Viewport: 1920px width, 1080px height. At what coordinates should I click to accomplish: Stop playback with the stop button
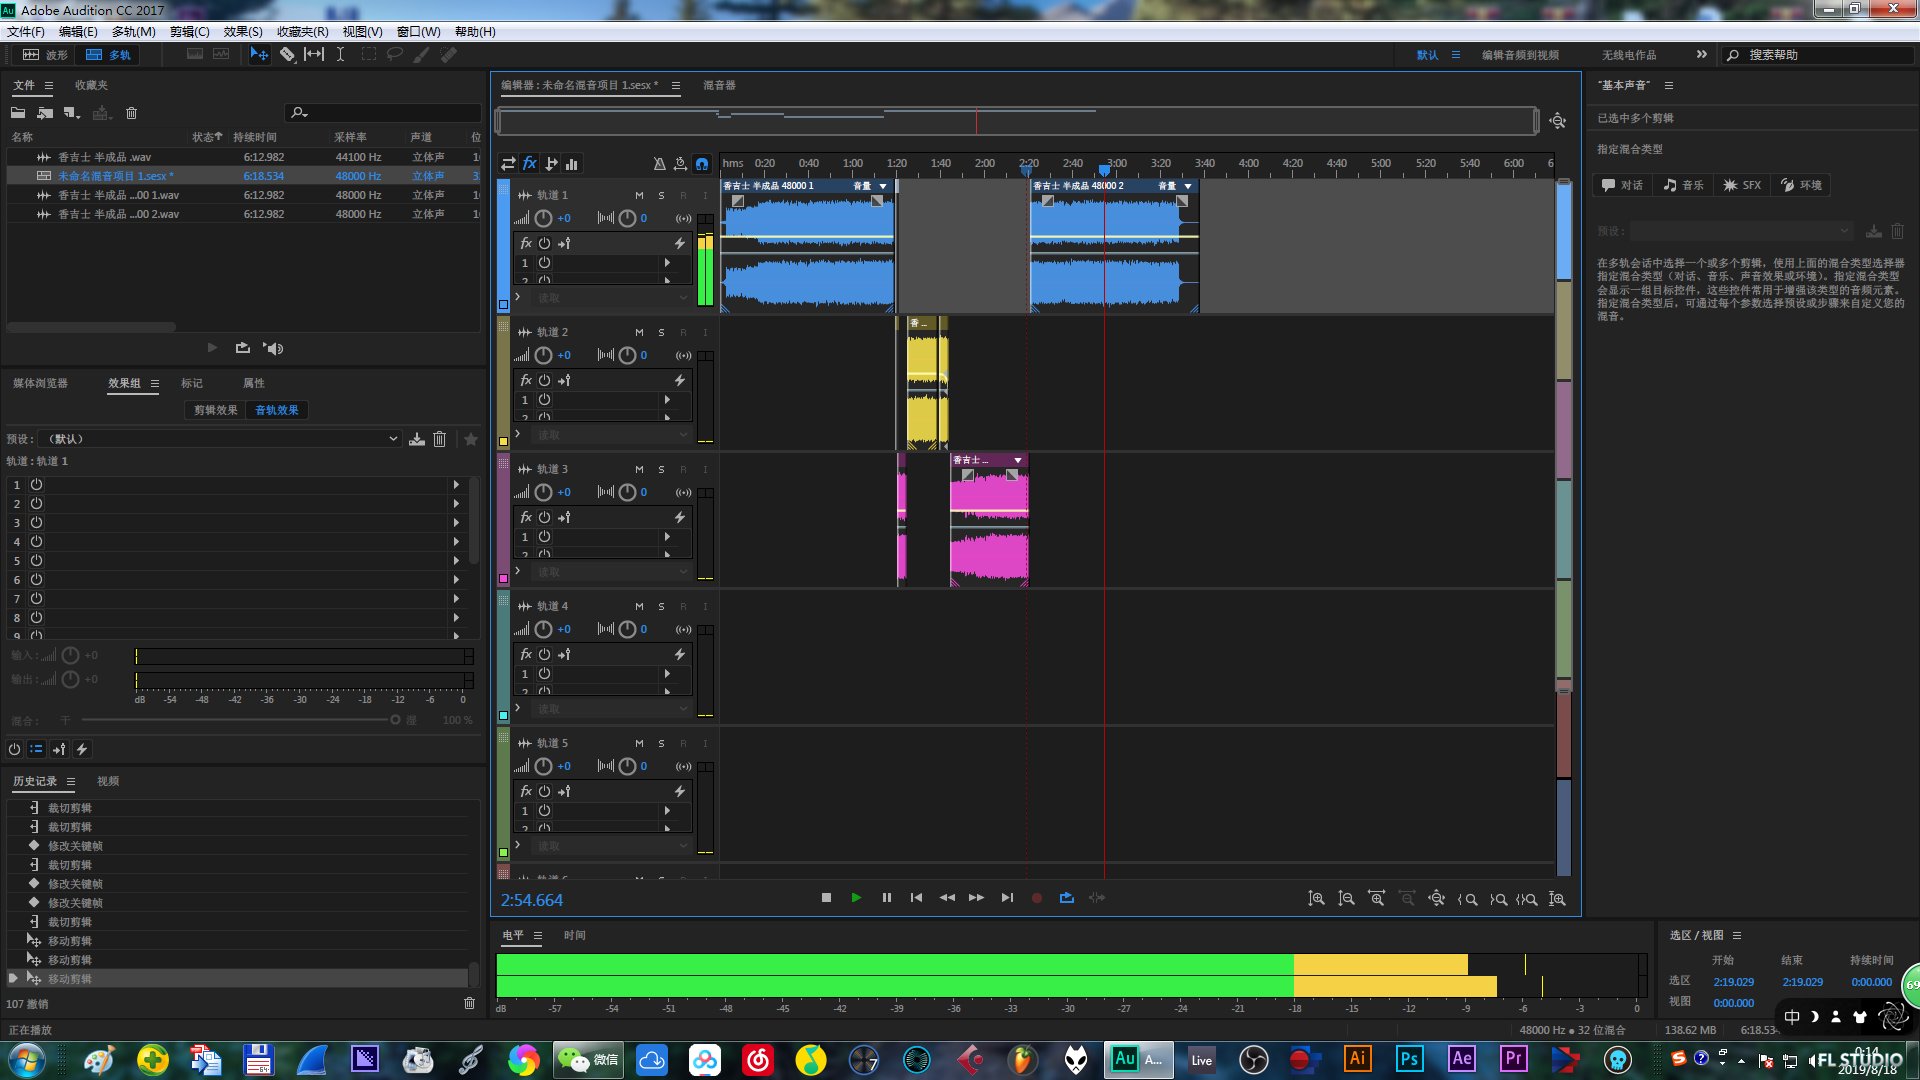coord(826,898)
